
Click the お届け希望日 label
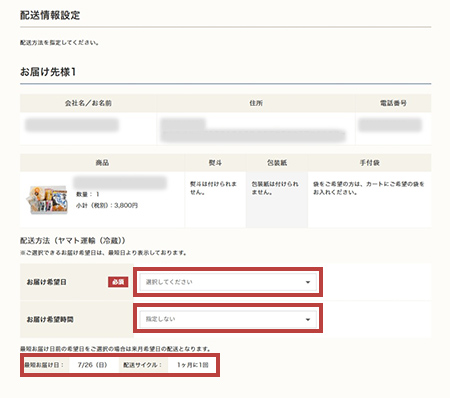pos(47,282)
